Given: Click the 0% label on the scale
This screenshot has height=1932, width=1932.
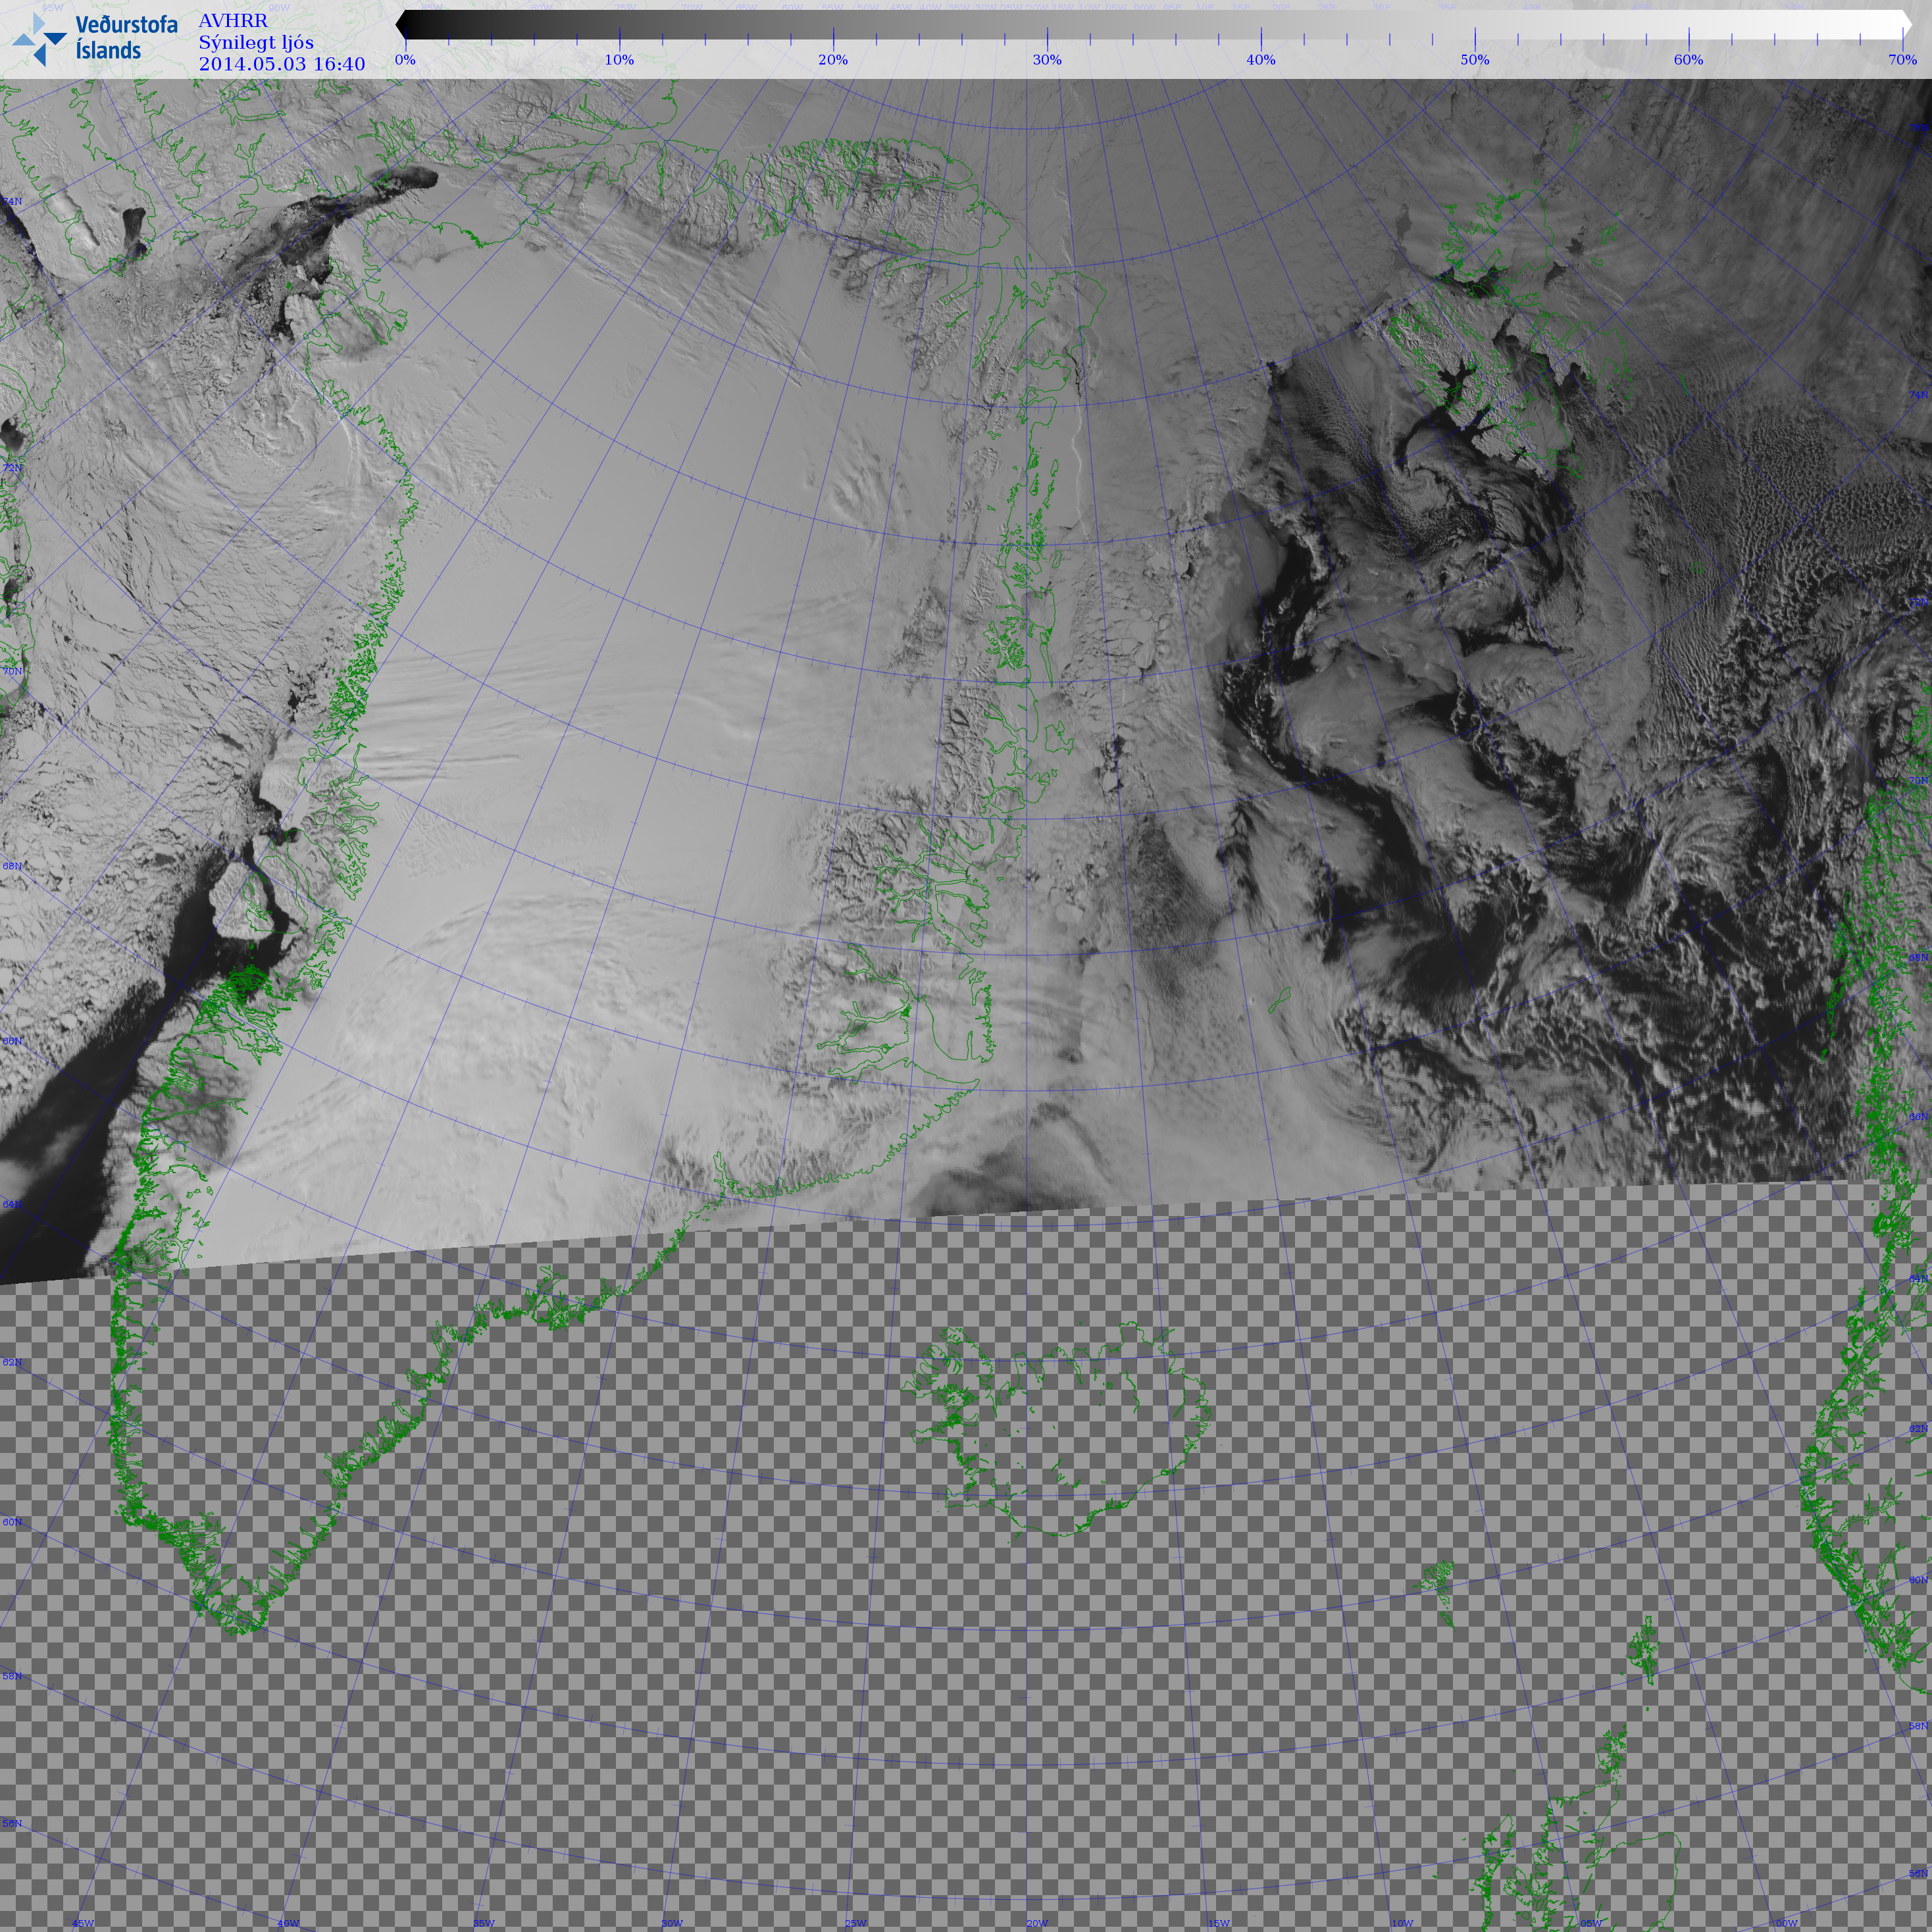Looking at the screenshot, I should 405,60.
